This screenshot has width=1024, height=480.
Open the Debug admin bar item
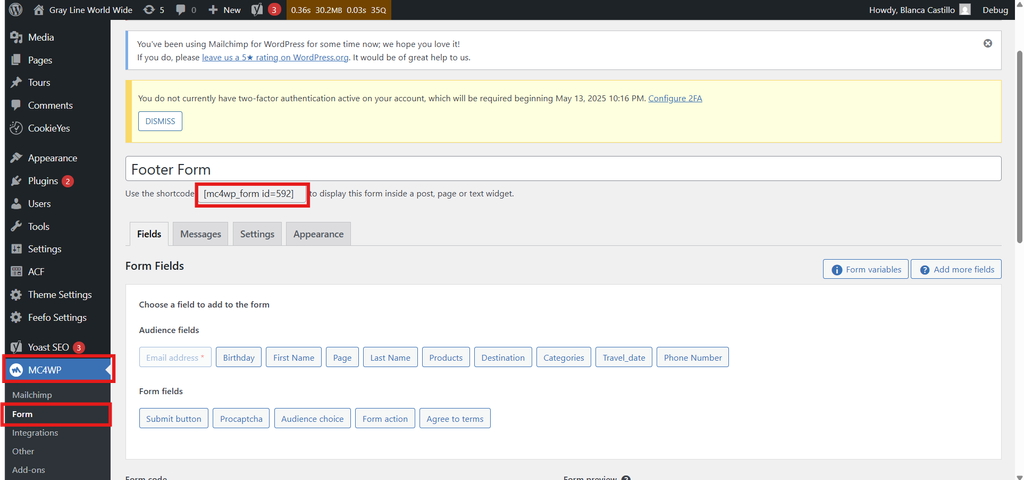(995, 10)
